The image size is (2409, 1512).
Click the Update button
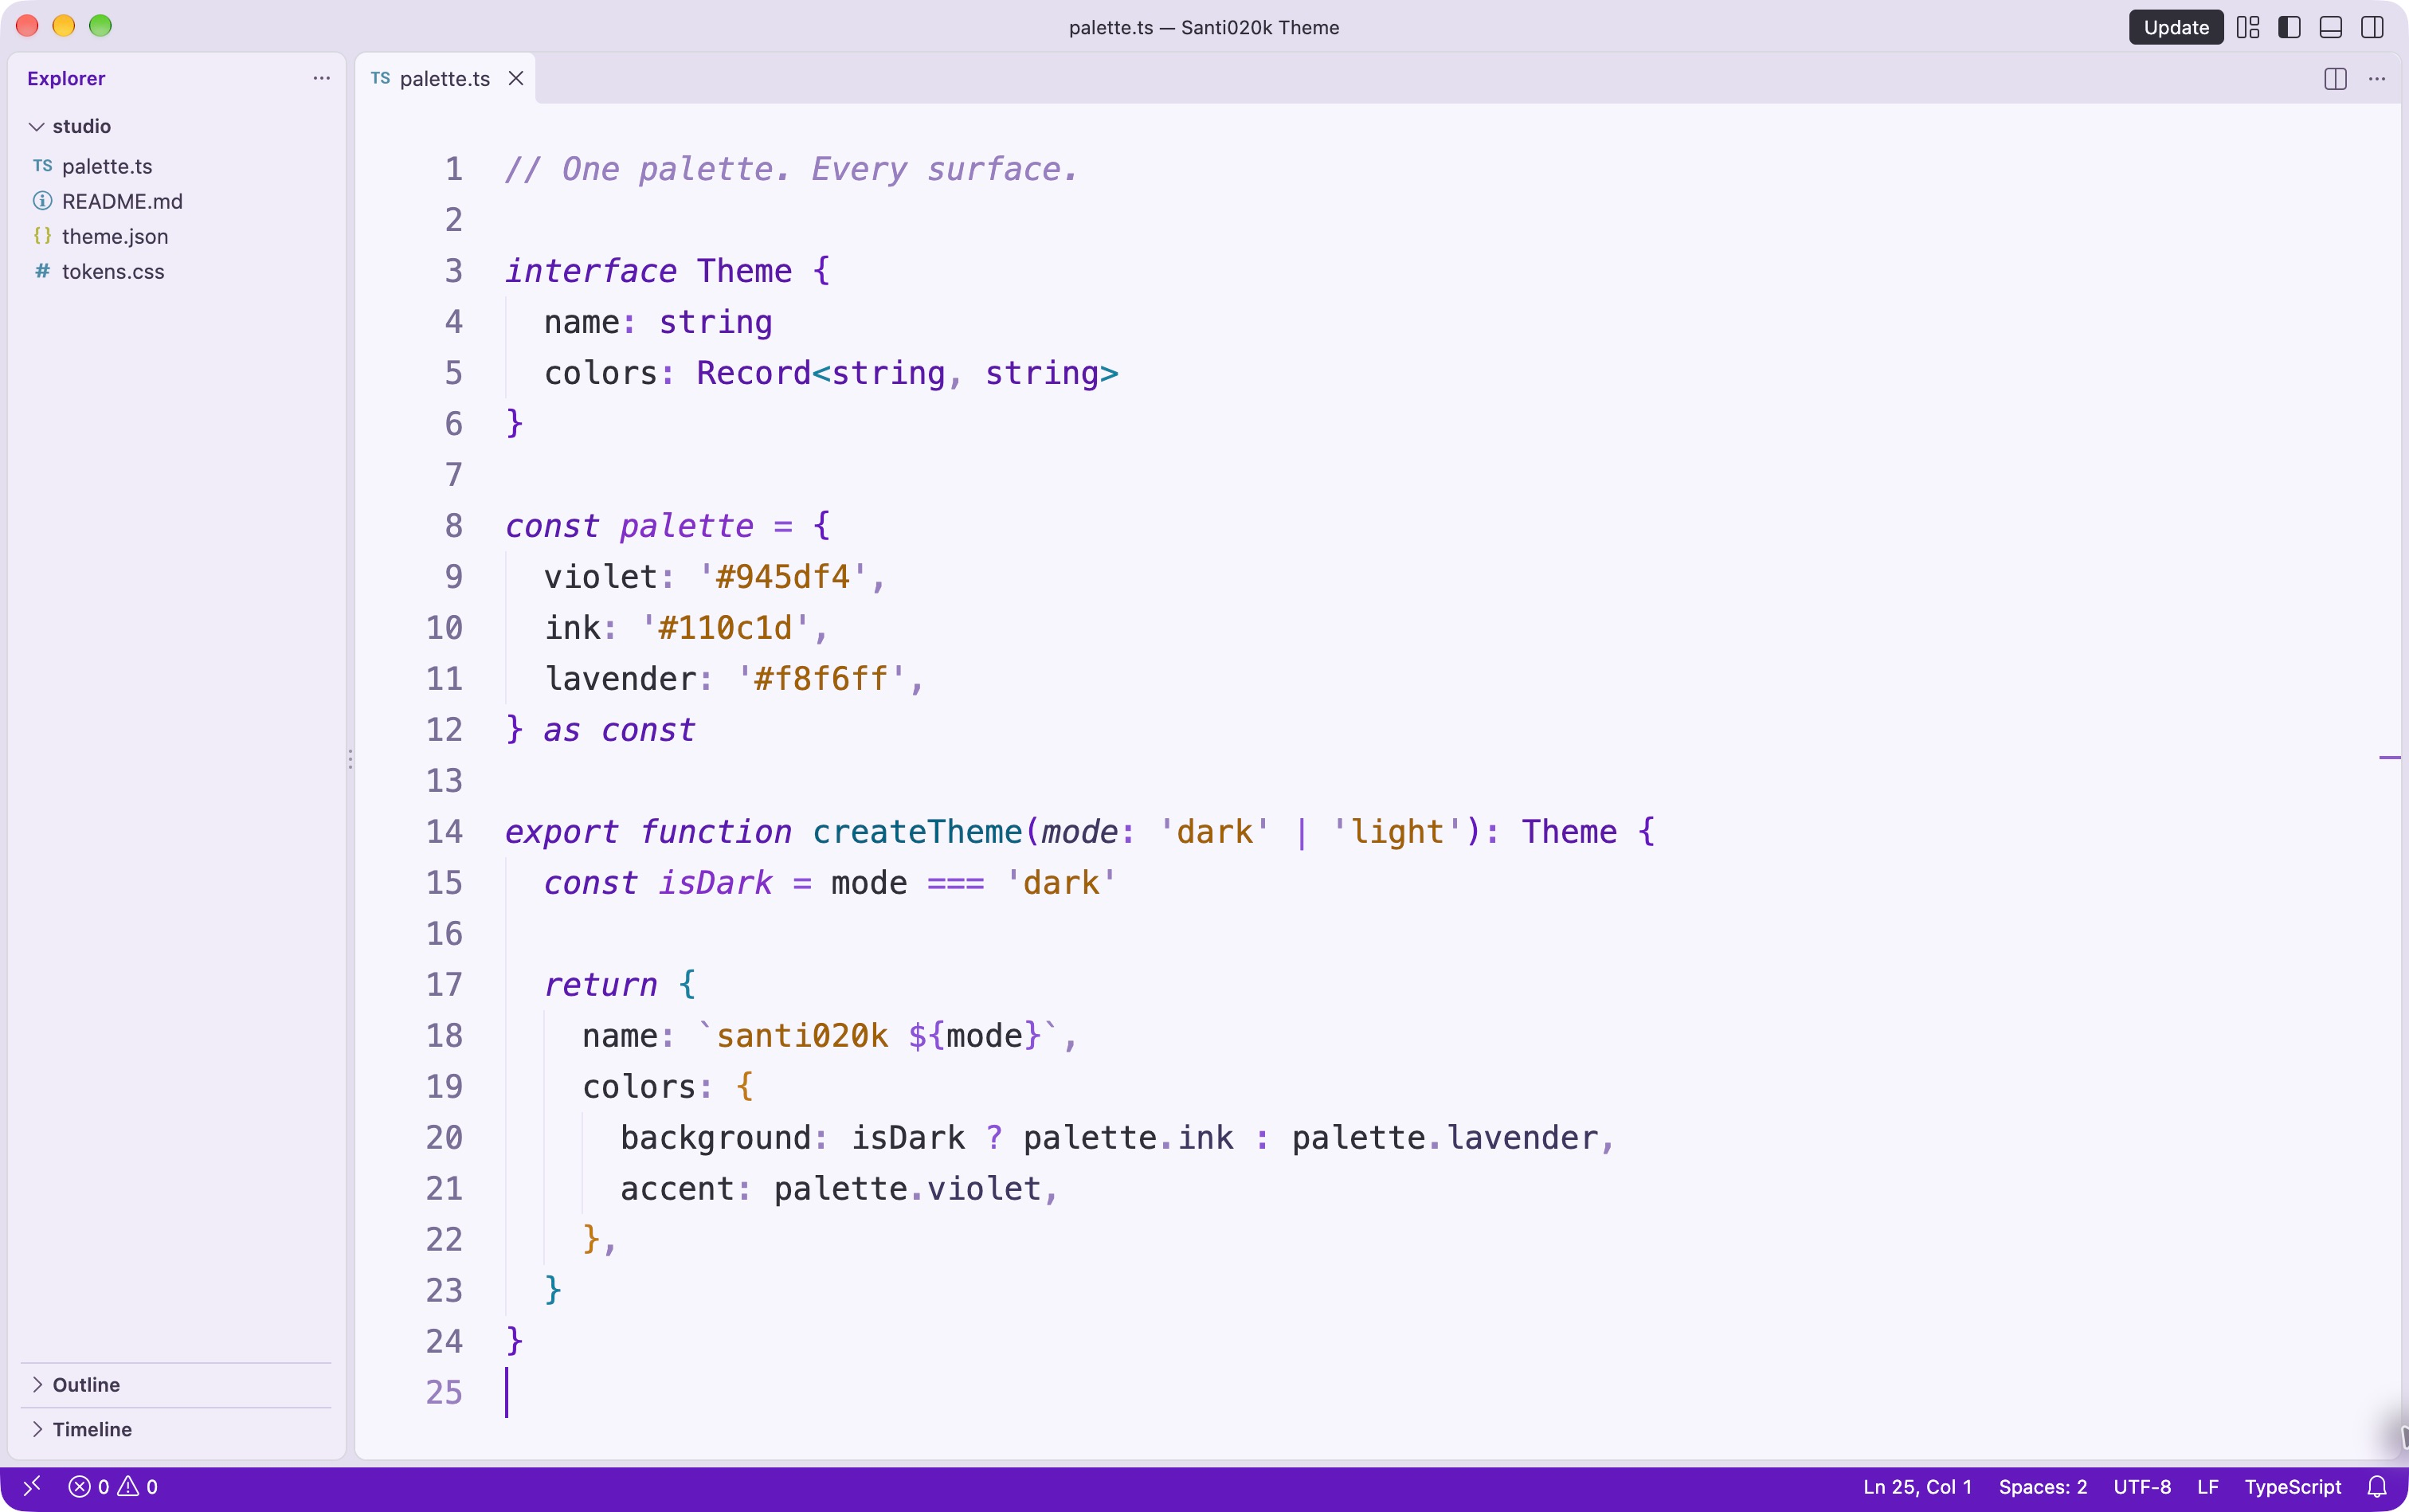coord(2175,27)
